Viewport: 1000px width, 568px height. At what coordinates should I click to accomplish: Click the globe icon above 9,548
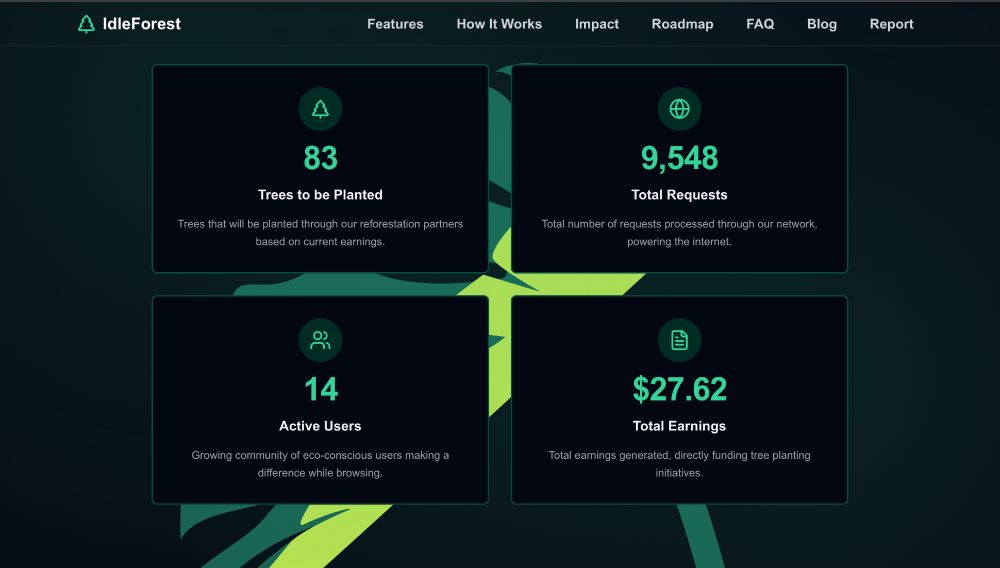tap(679, 109)
